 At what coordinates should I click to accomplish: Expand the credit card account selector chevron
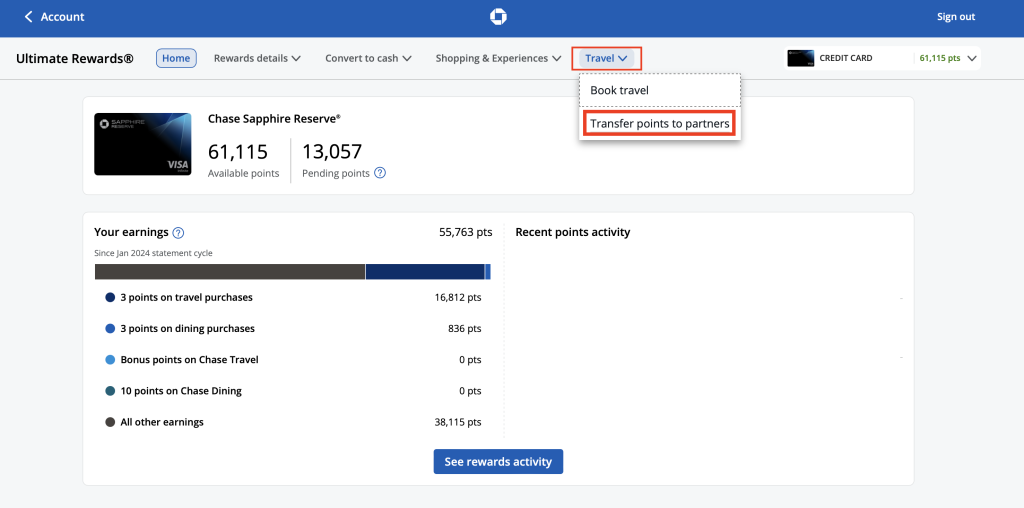972,58
